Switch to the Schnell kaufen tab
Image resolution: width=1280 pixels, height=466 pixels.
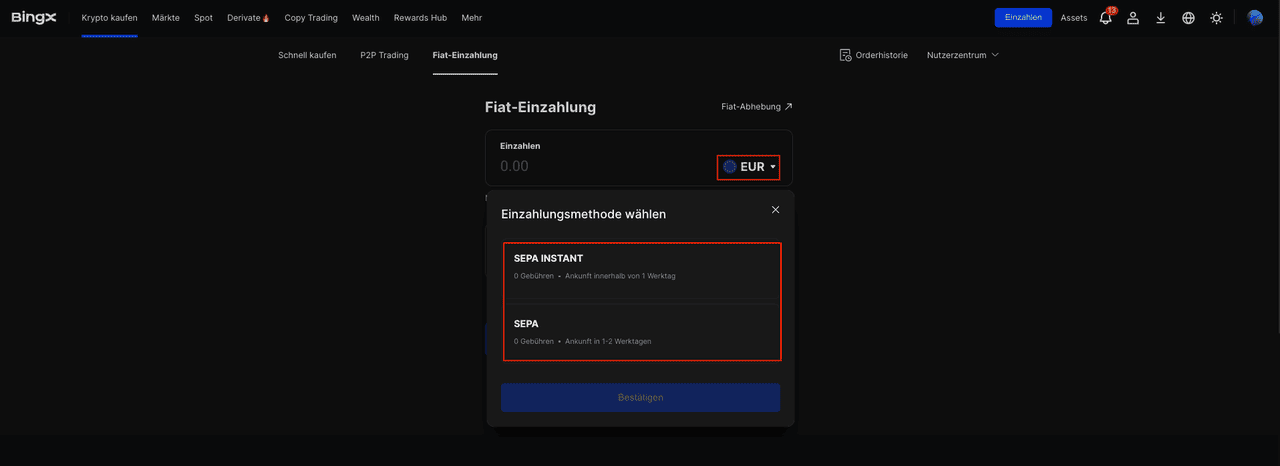coord(307,55)
